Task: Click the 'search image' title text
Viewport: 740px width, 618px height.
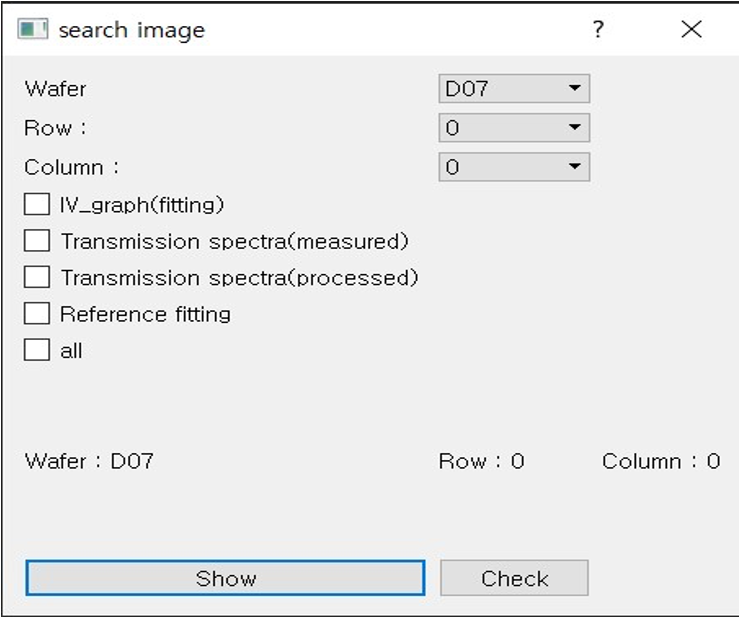Action: pos(131,30)
